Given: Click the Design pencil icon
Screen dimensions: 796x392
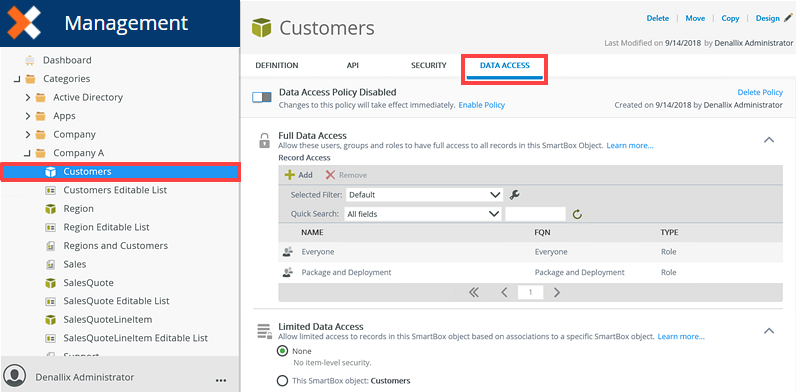Looking at the screenshot, I should 788,18.
